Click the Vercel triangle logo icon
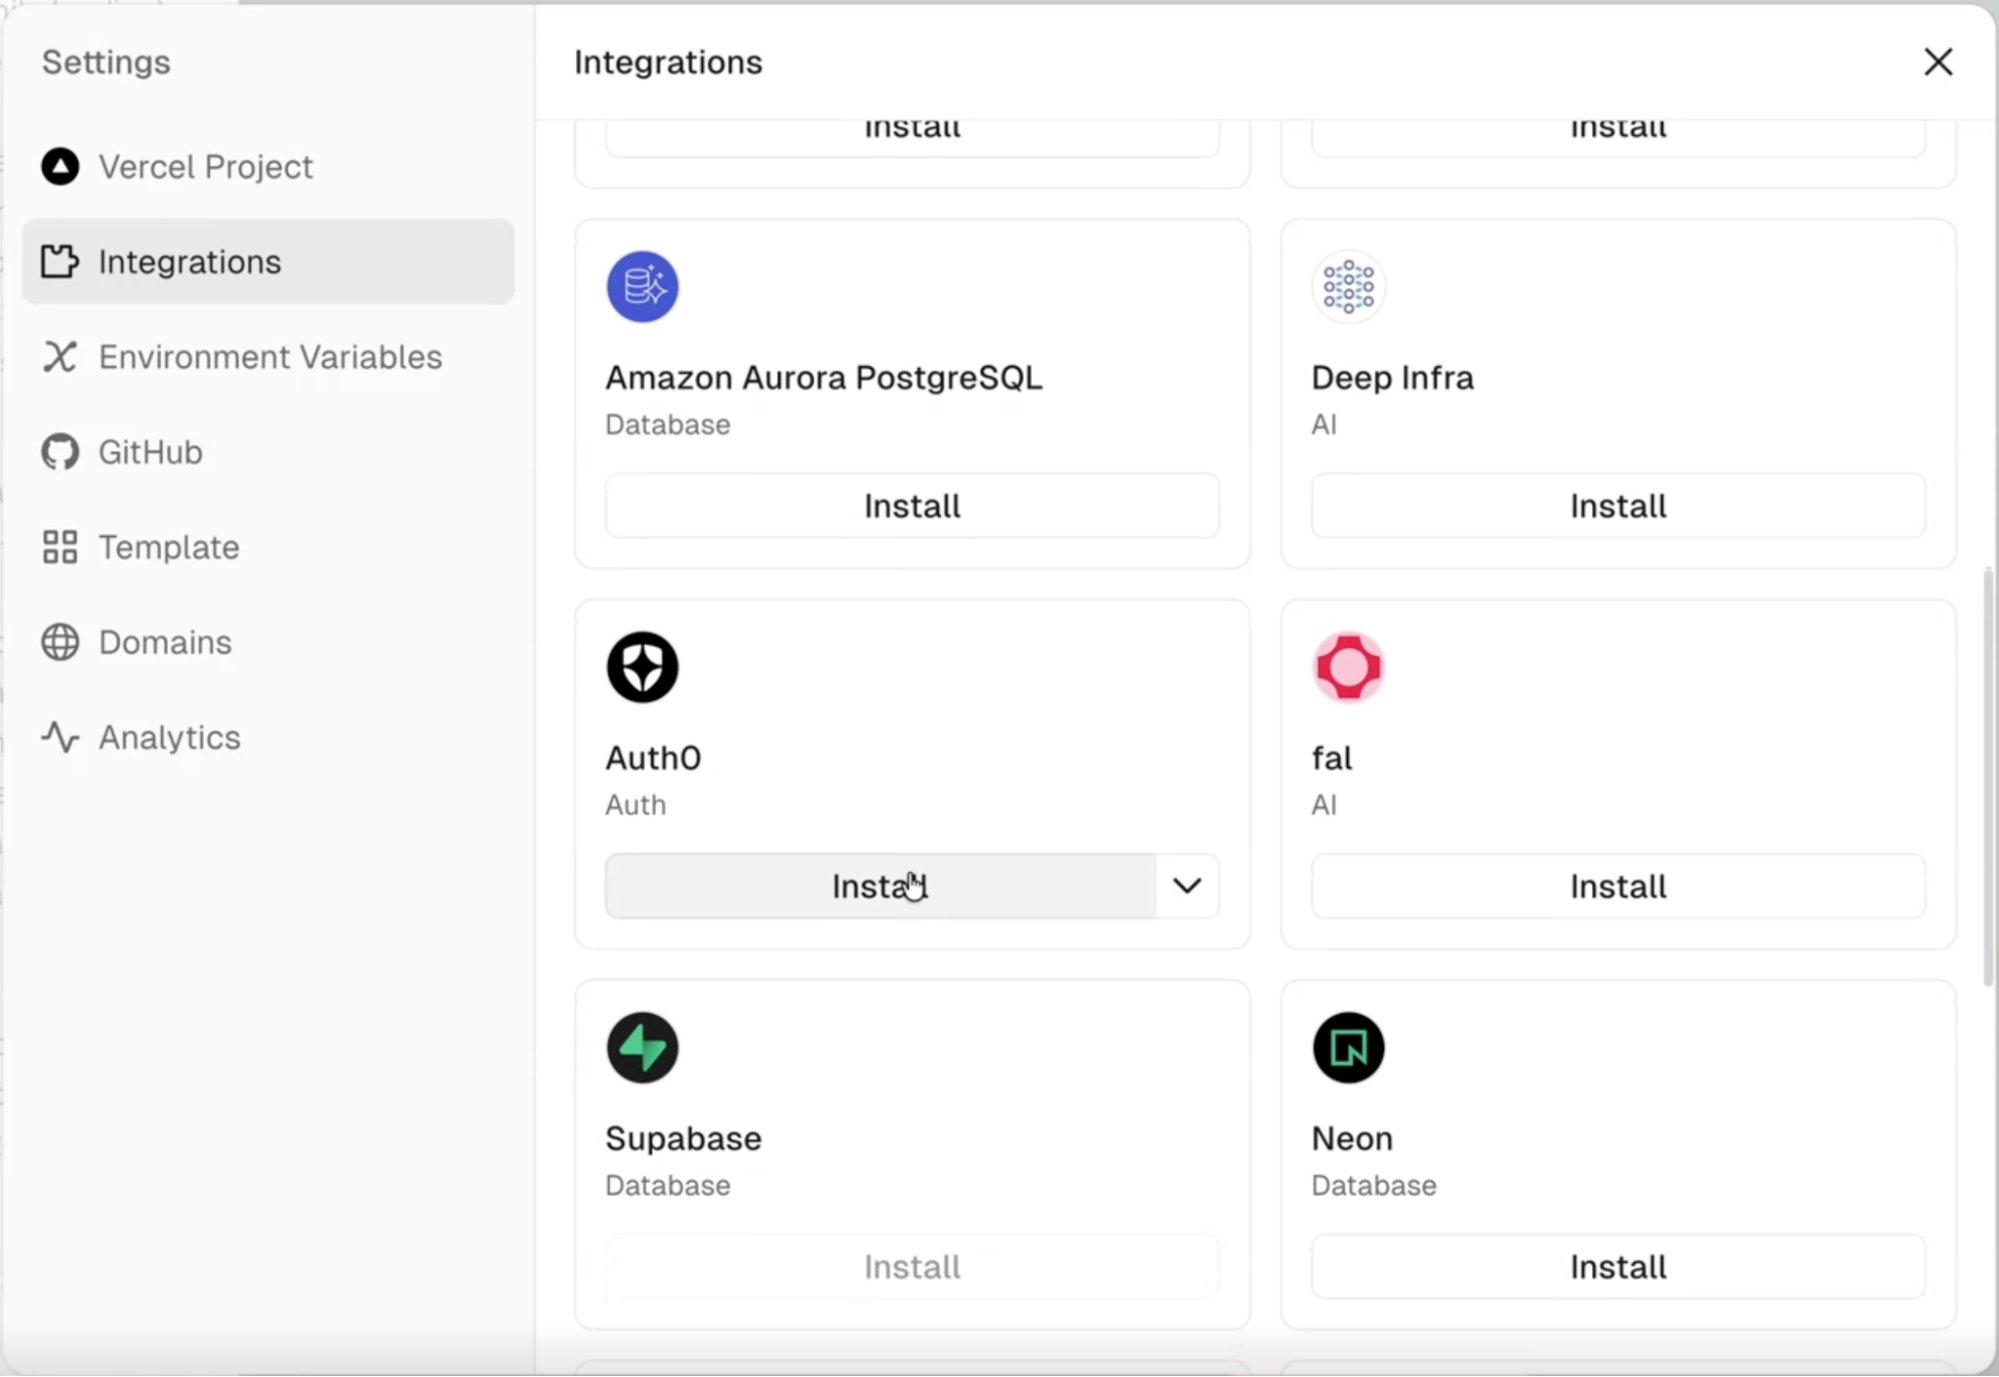Screen dimensions: 1999x1377 [60, 167]
